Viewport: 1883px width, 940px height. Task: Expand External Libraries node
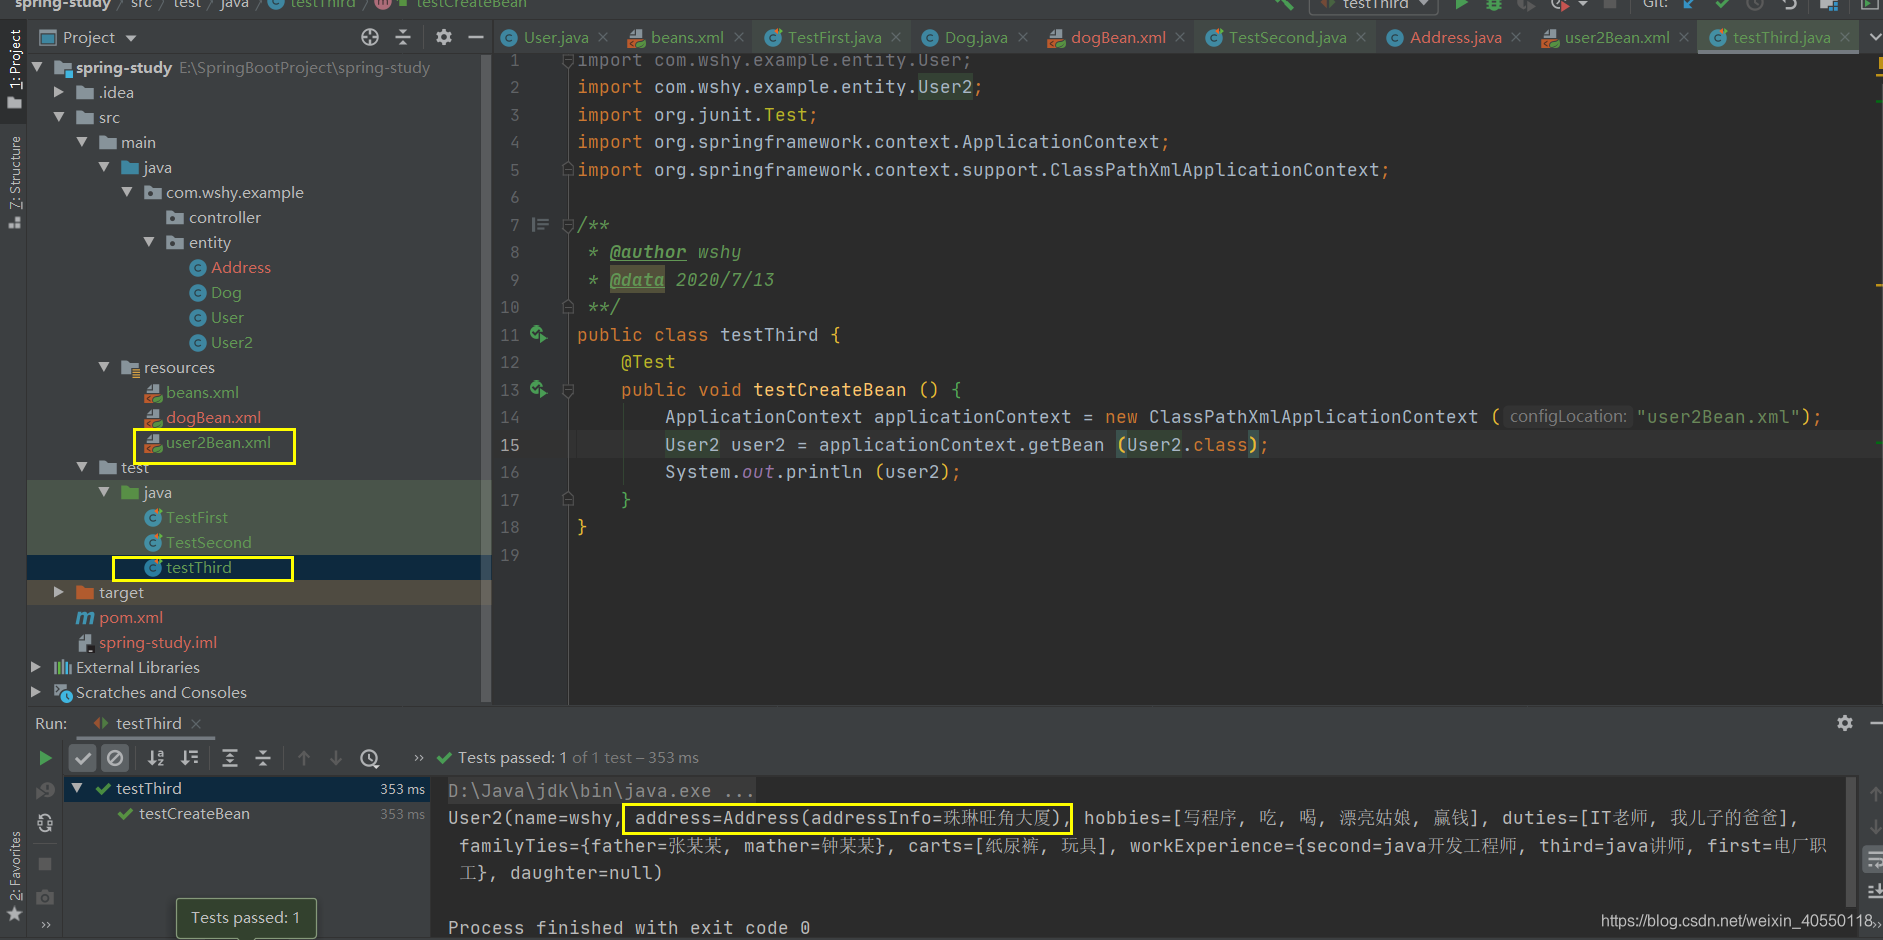pyautogui.click(x=36, y=667)
